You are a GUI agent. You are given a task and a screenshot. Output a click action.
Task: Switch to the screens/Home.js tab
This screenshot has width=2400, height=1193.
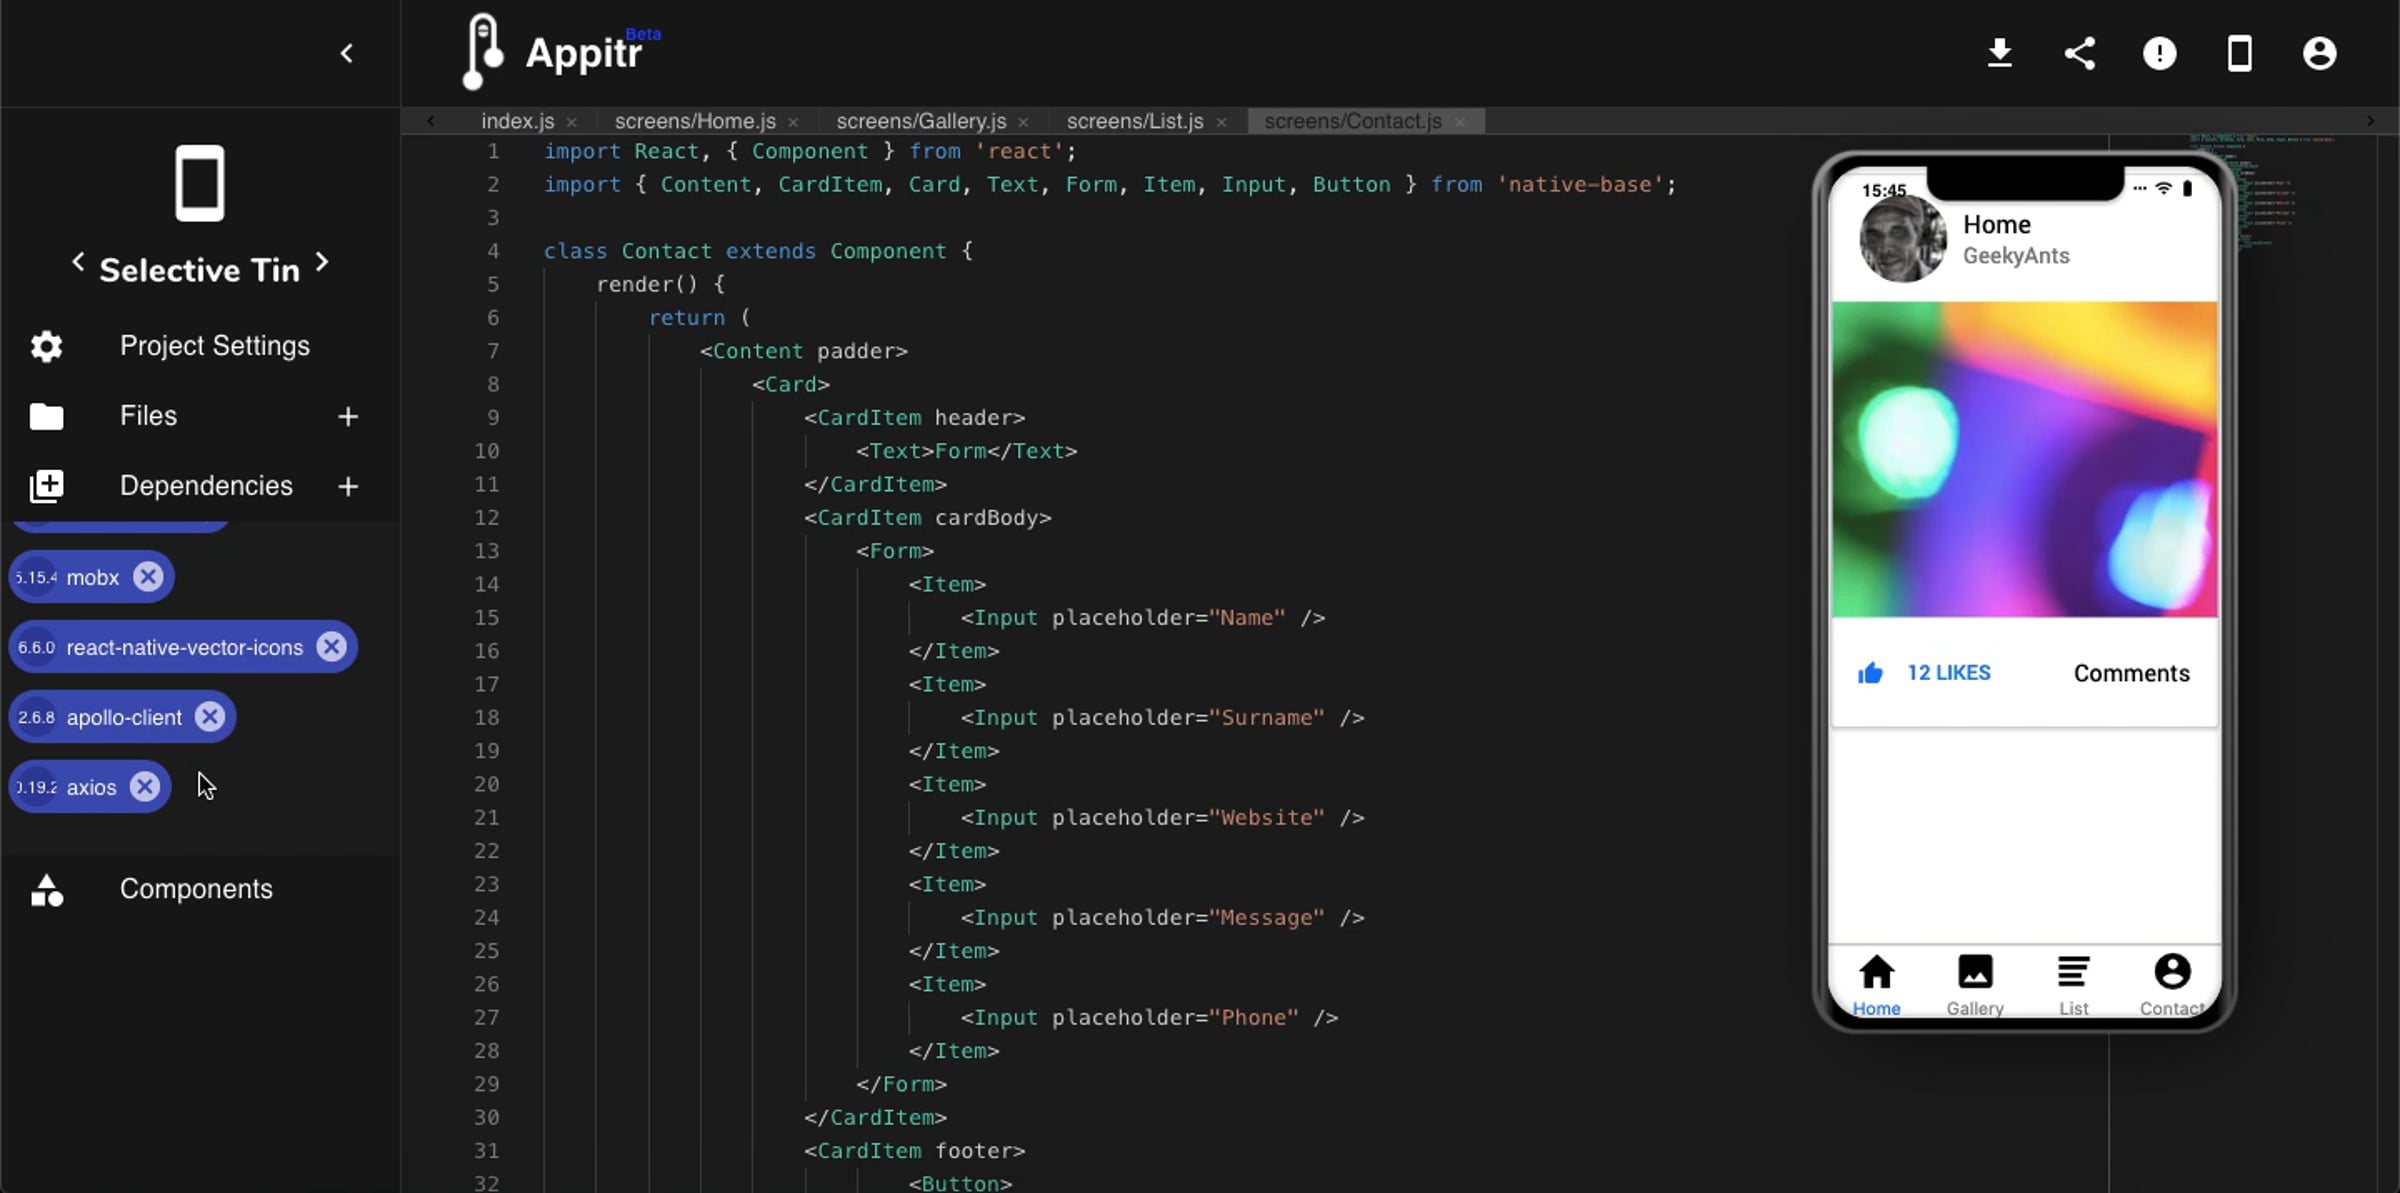(695, 121)
